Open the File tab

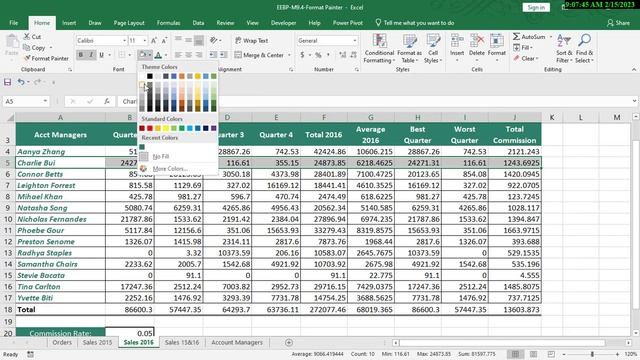click(x=13, y=23)
